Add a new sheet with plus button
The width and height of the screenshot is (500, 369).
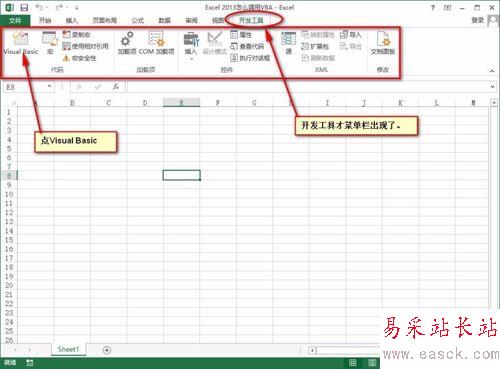pos(107,350)
